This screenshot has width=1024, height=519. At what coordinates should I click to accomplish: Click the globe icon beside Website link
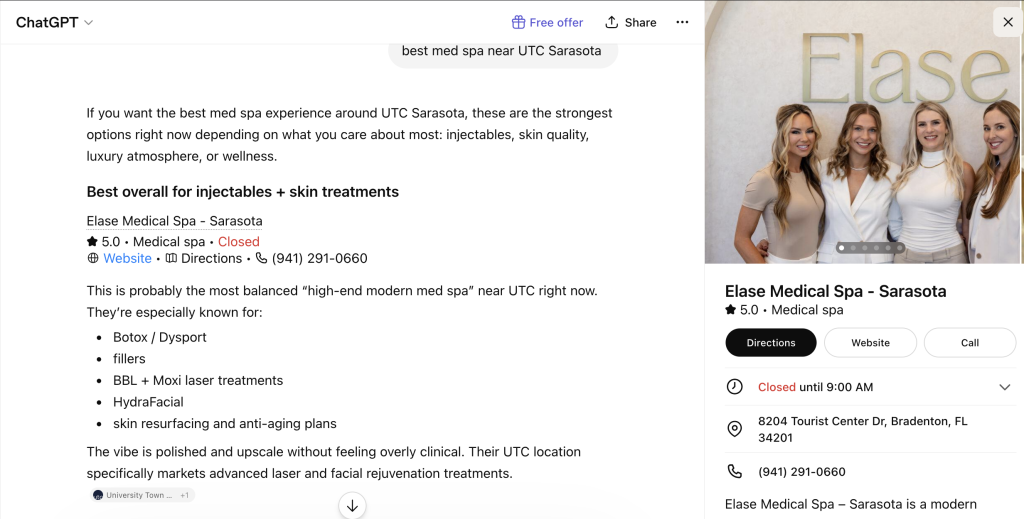93,258
